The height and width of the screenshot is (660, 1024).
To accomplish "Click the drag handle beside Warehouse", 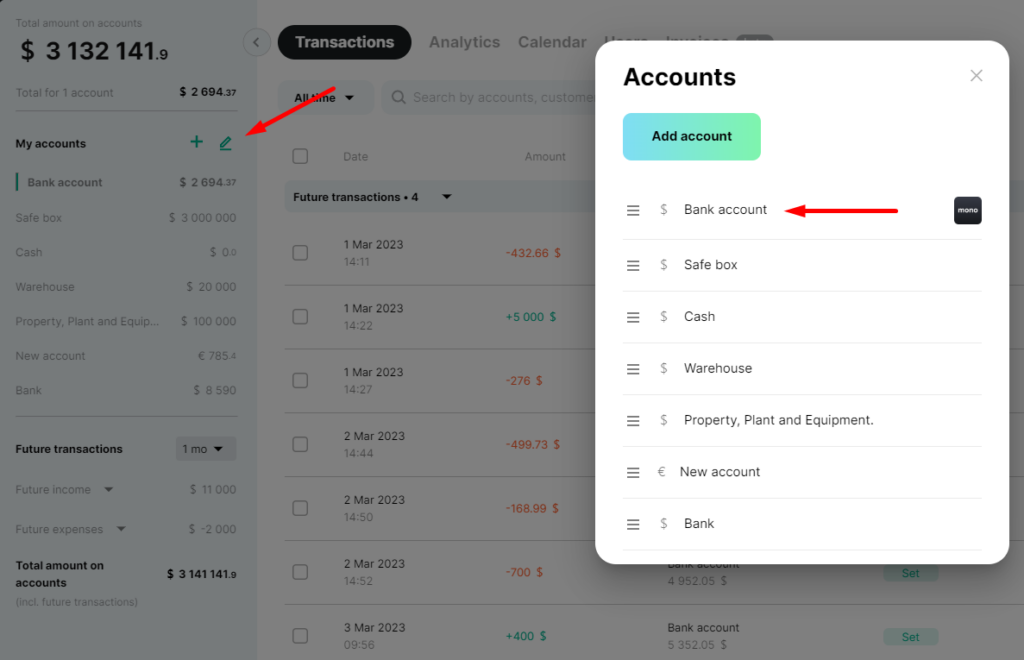I will point(633,369).
